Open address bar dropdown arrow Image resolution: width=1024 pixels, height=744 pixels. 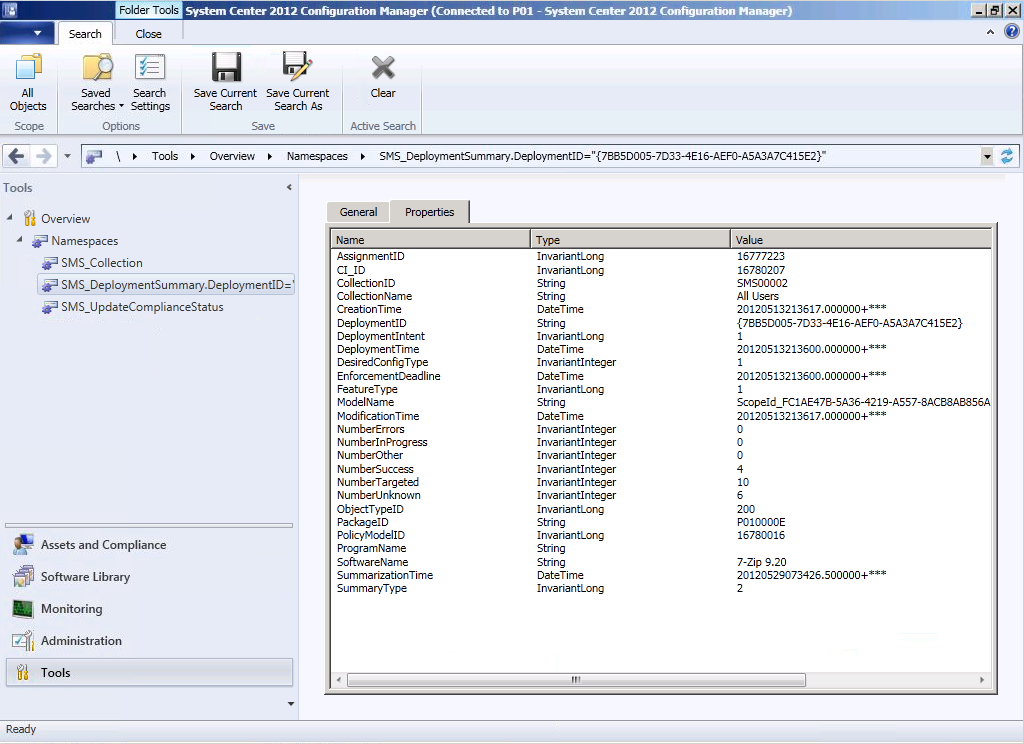pyautogui.click(x=987, y=156)
